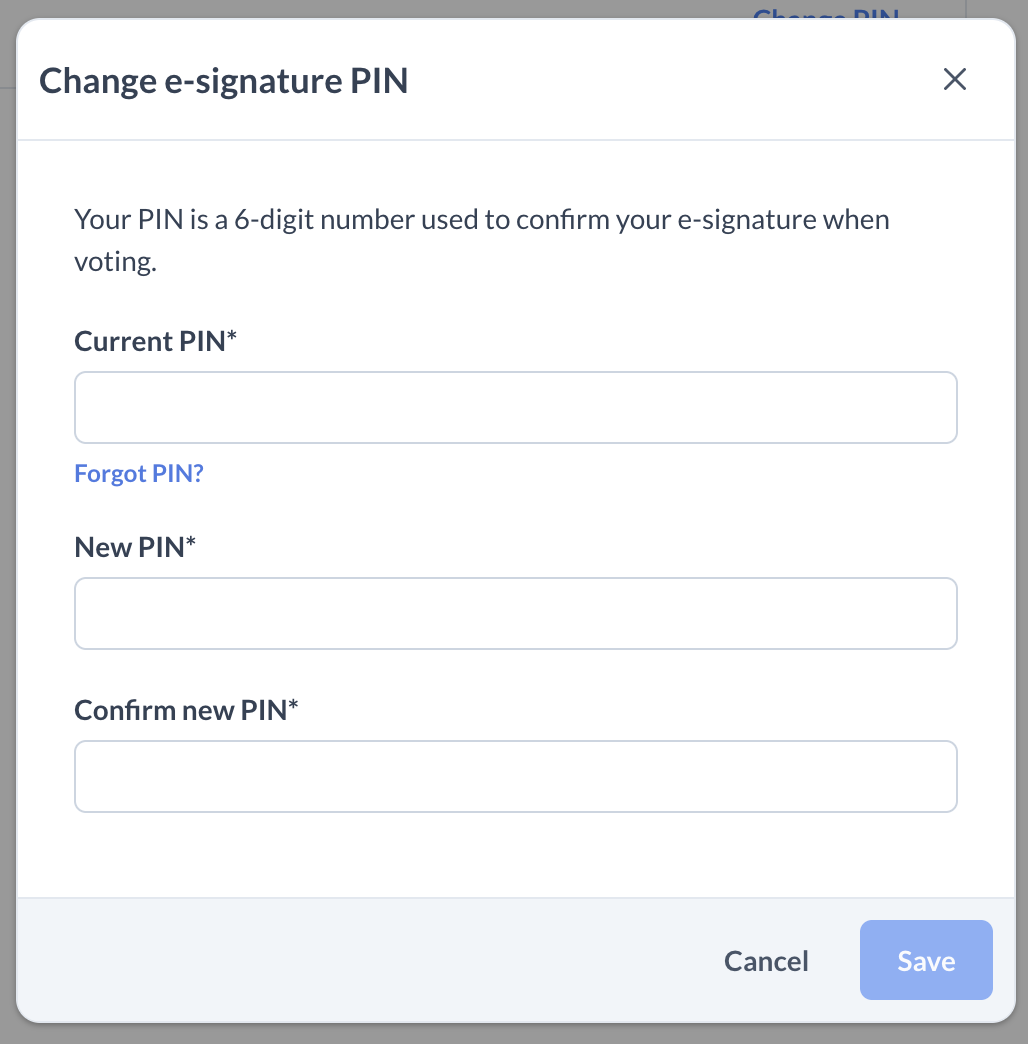This screenshot has width=1028, height=1044.
Task: Click the Change e-signature PIN heading
Action: tap(223, 81)
